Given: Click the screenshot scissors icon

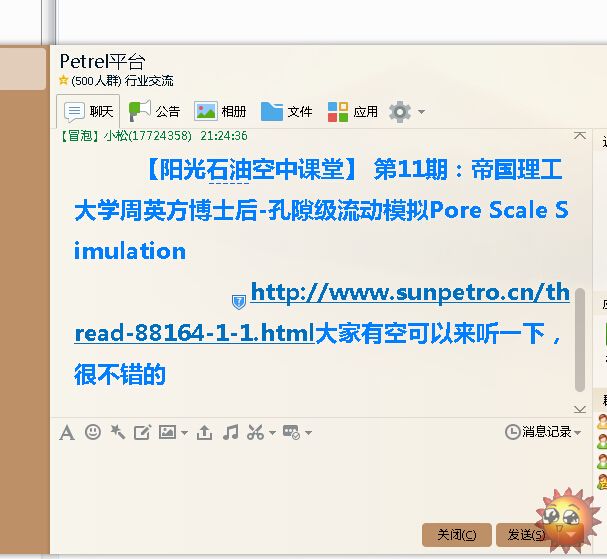Looking at the screenshot, I should coord(255,432).
